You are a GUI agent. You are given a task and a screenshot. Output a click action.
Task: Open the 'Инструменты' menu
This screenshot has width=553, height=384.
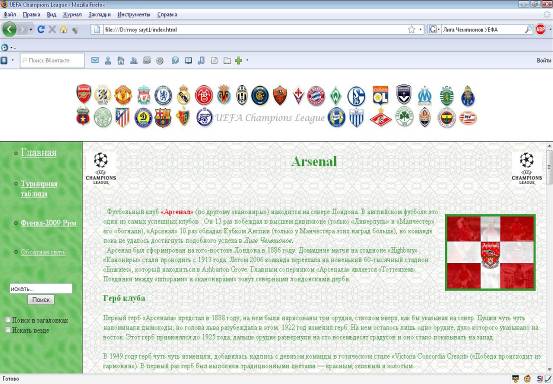click(x=134, y=14)
